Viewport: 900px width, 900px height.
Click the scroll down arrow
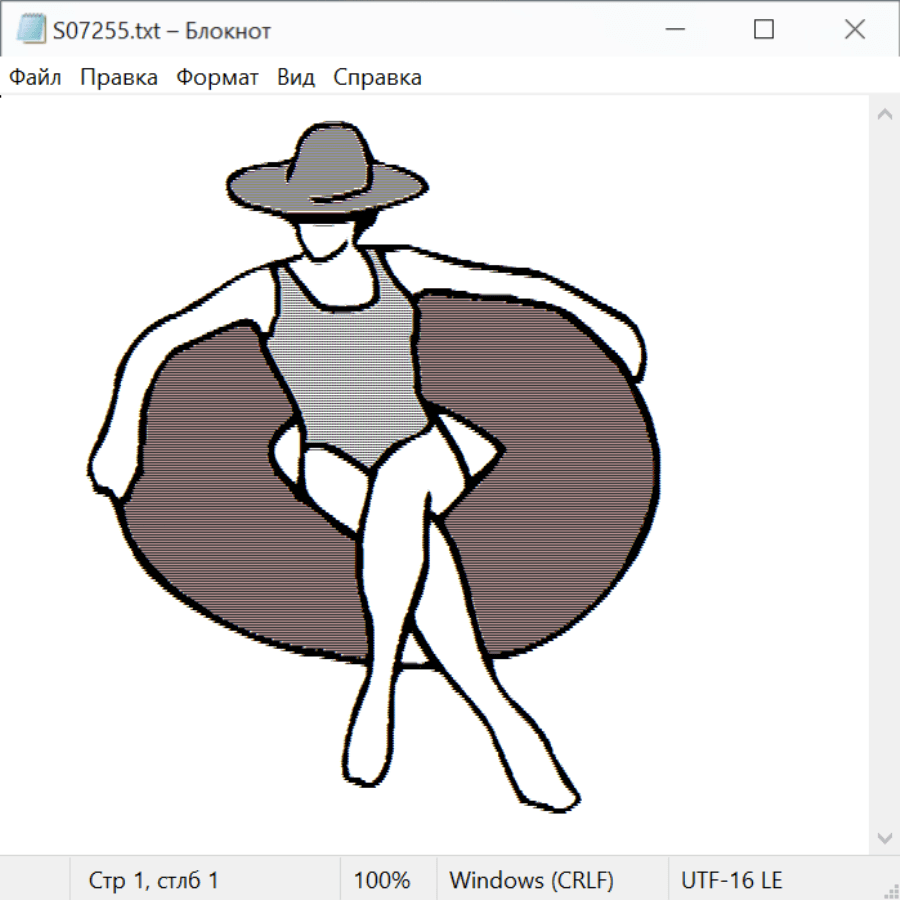click(884, 837)
